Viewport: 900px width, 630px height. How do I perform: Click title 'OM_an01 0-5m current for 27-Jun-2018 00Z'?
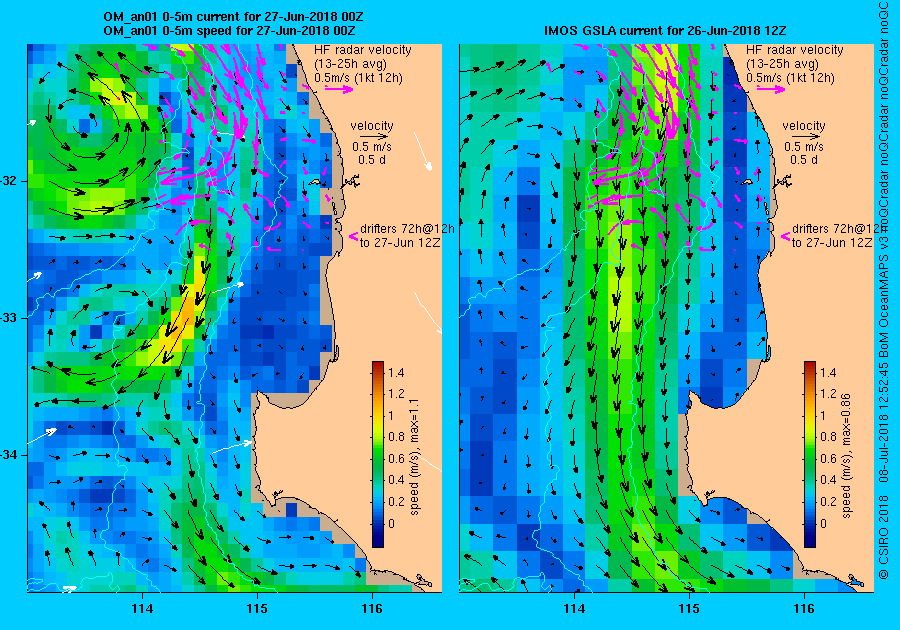pos(233,17)
